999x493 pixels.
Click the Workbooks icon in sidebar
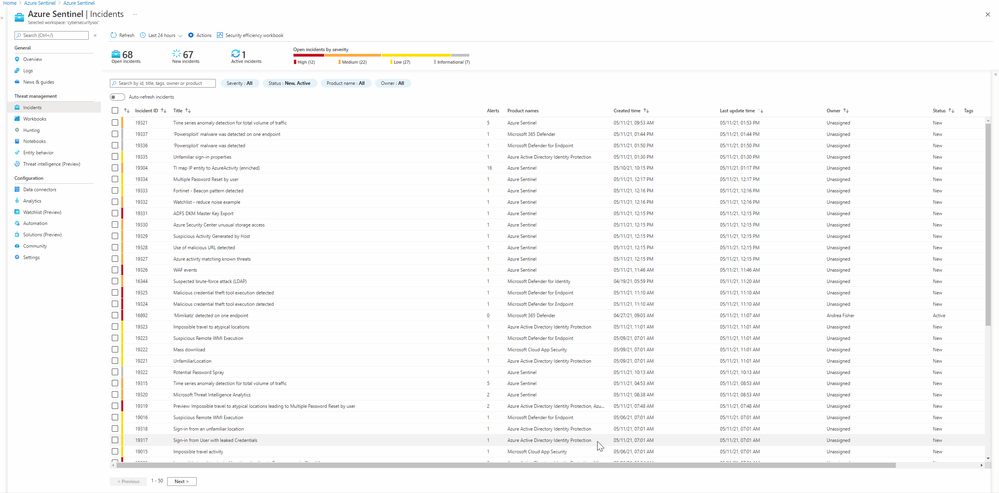pos(17,119)
